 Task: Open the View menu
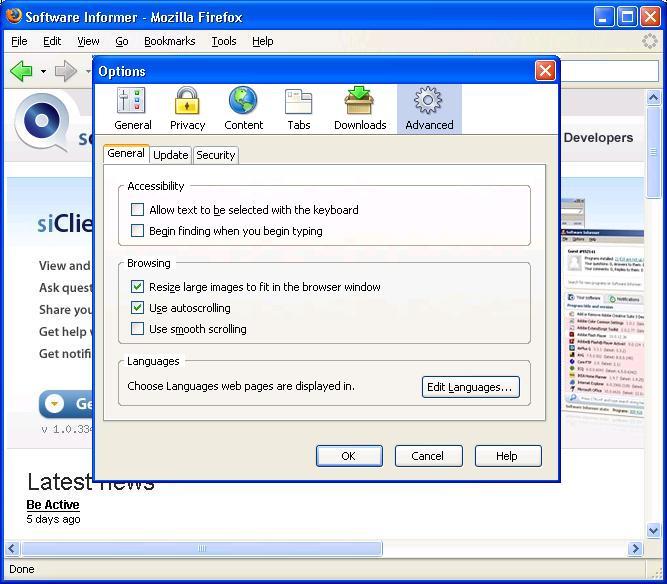[88, 41]
